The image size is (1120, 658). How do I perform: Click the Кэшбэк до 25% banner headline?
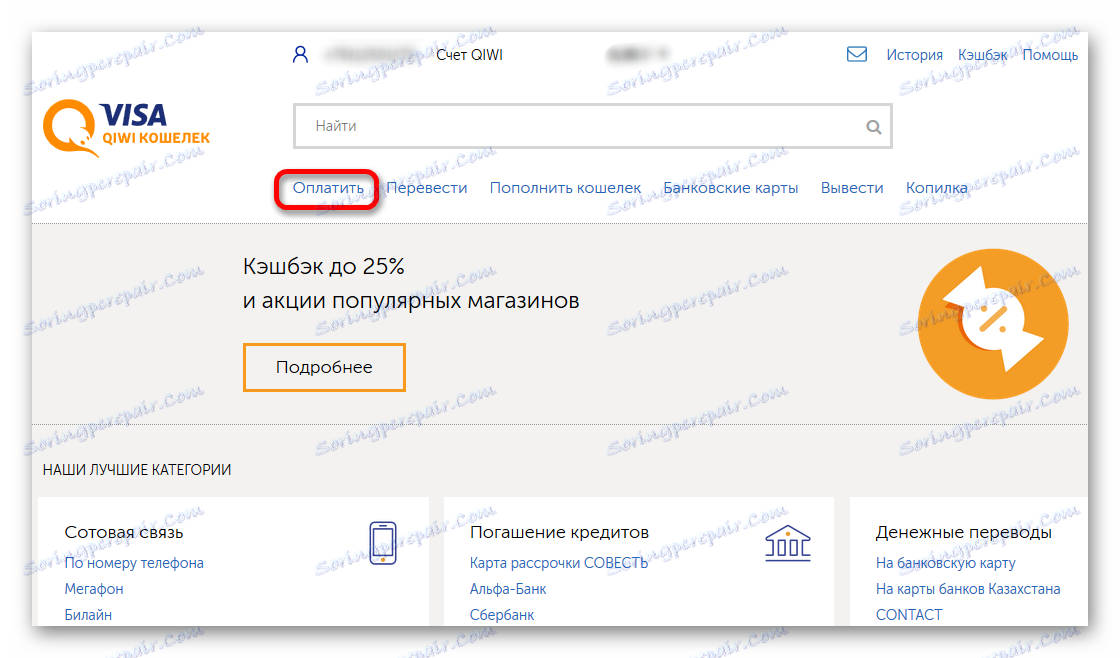point(324,266)
